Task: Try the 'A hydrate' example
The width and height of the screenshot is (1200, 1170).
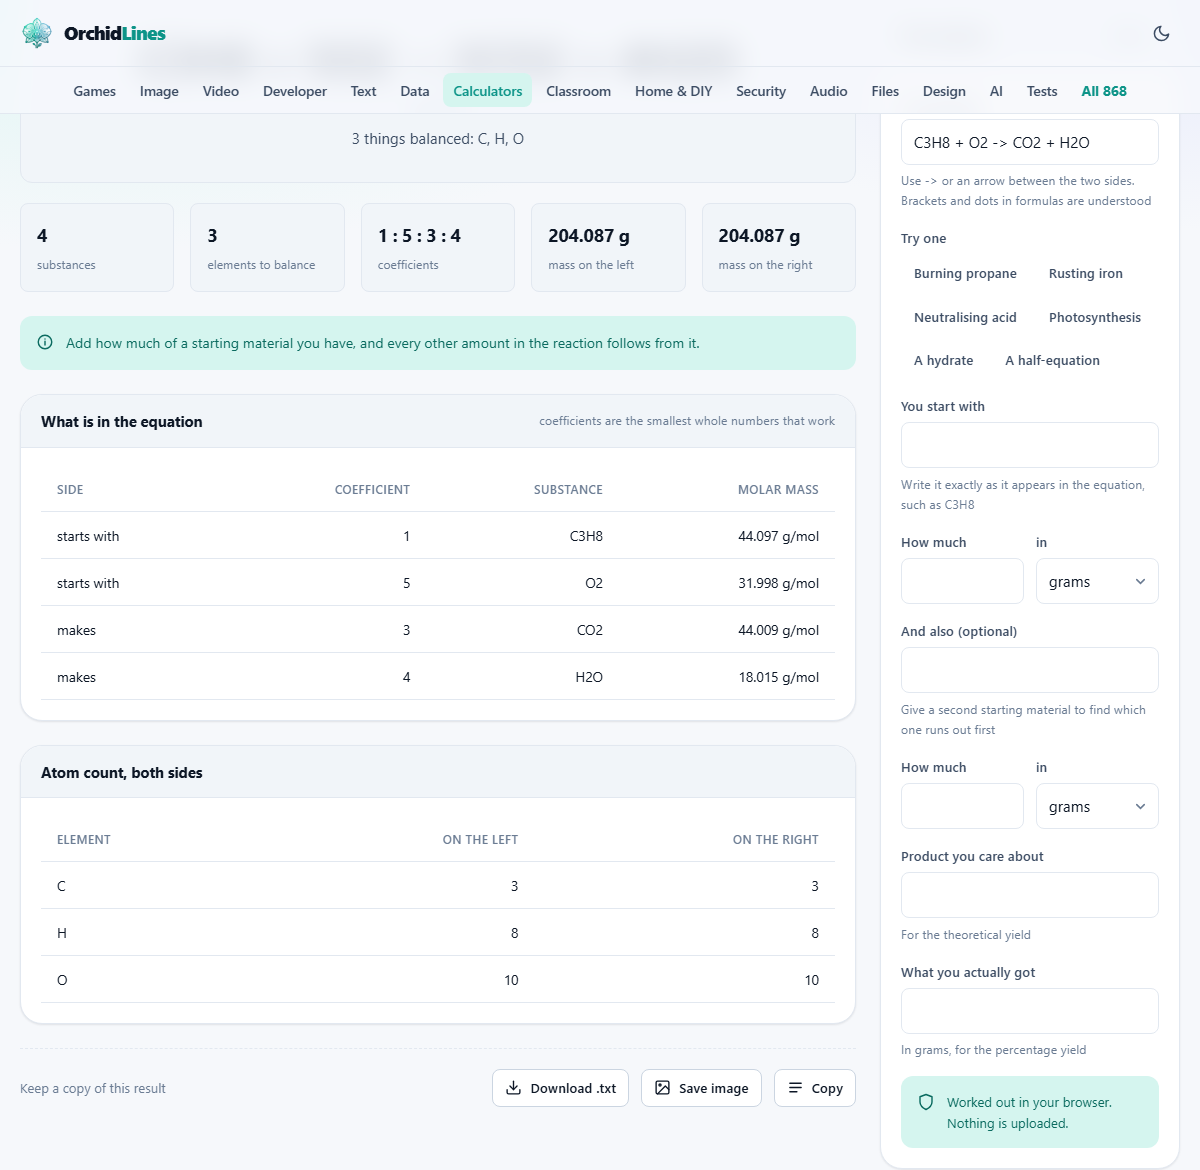Action: [x=943, y=361]
